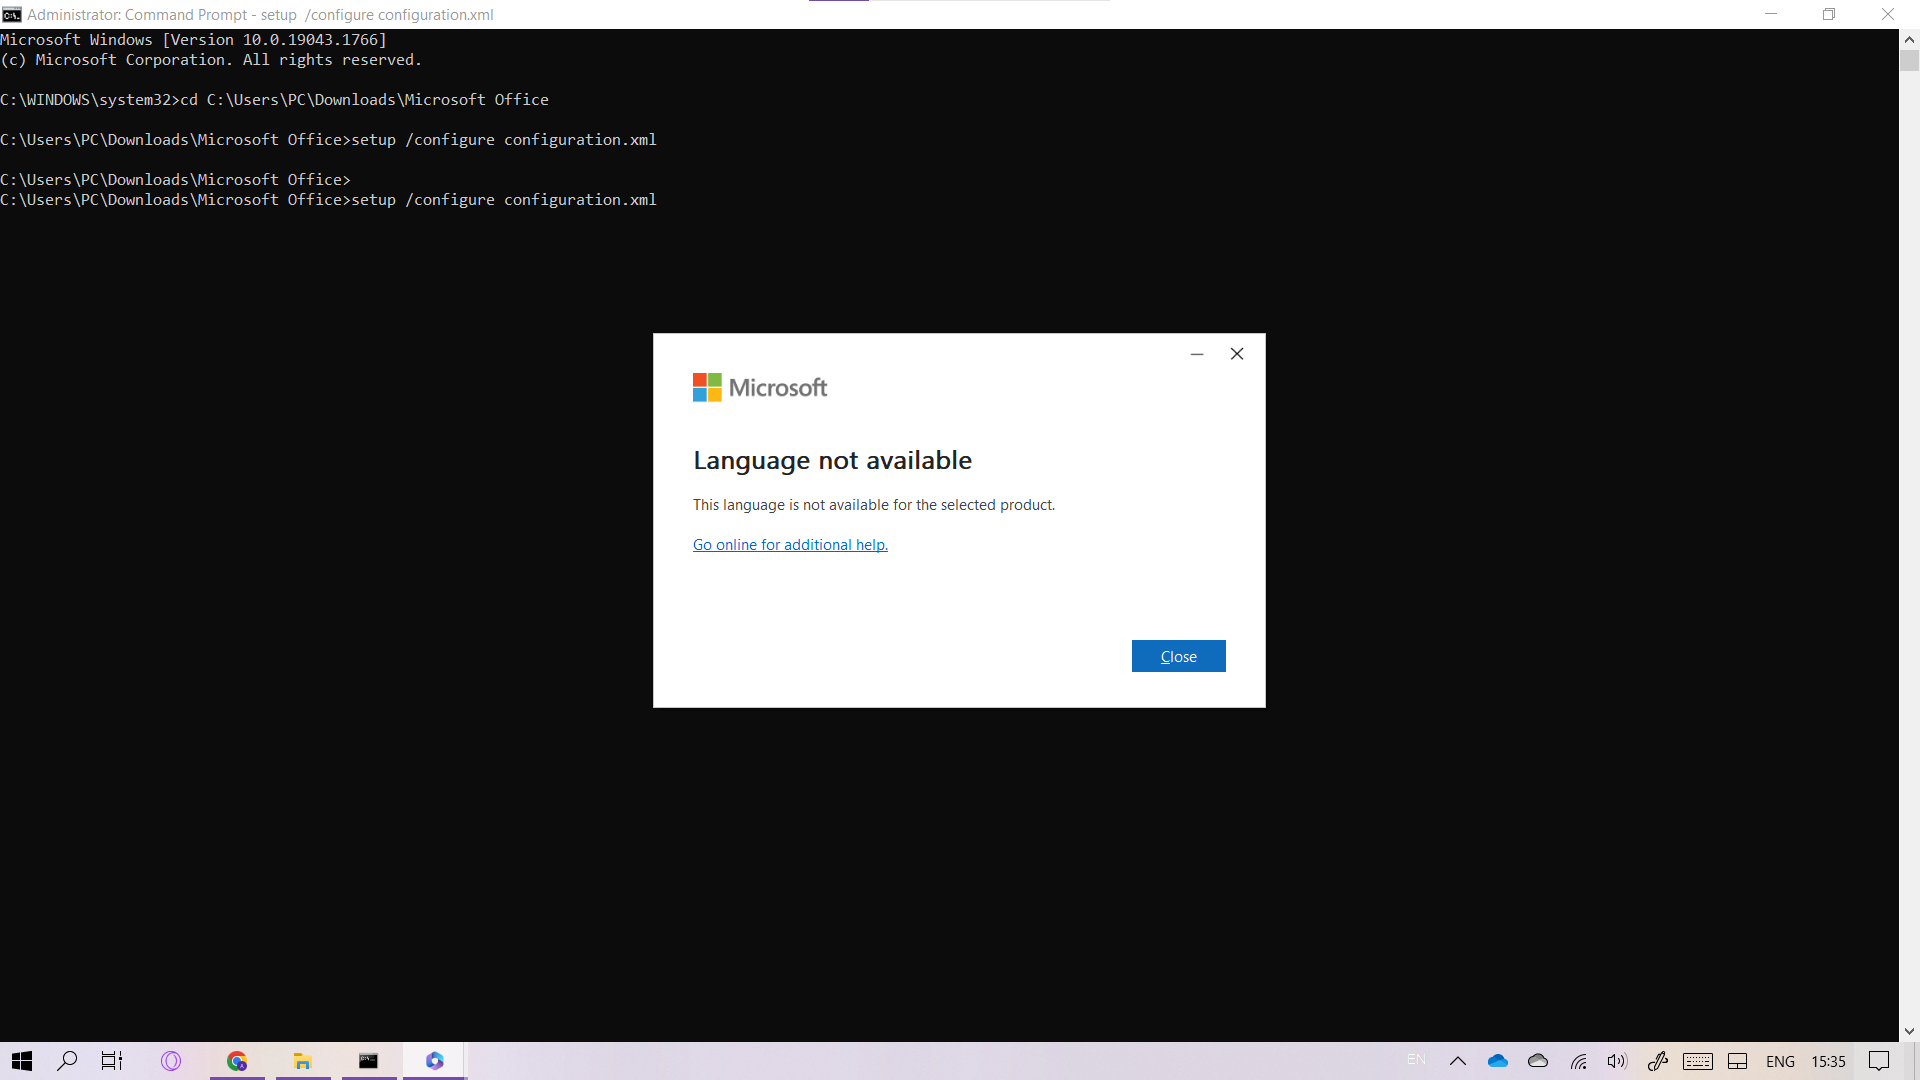1920x1080 pixels.
Task: Open File Explorer from the taskbar
Action: pos(303,1061)
